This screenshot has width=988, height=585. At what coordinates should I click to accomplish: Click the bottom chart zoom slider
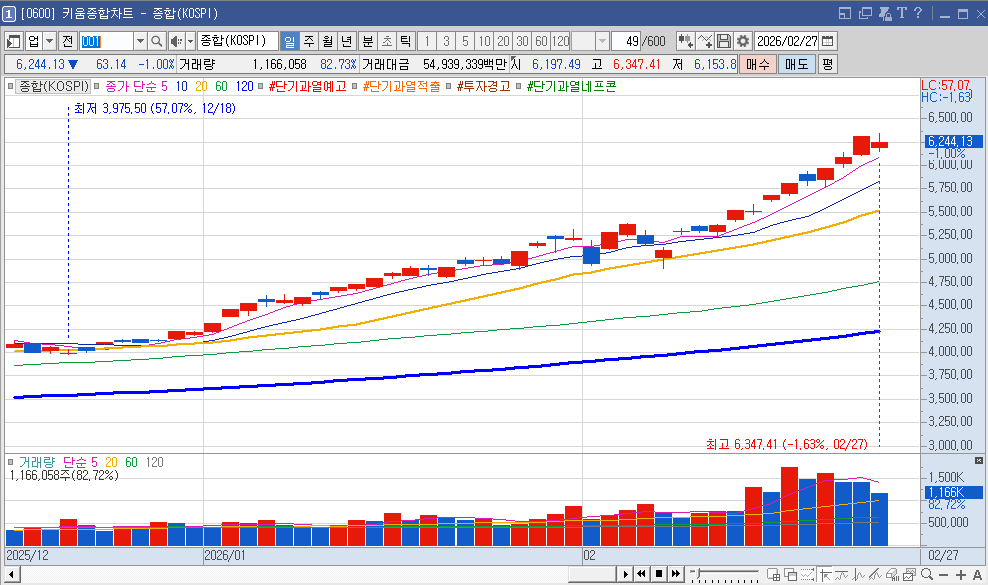(x=726, y=574)
